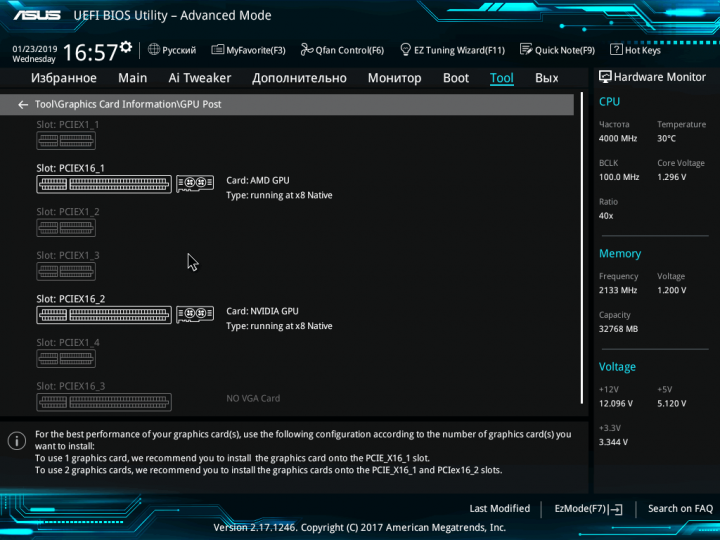Go to the Дополнительно tab
Viewport: 720px width, 540px height.
pyautogui.click(x=299, y=78)
